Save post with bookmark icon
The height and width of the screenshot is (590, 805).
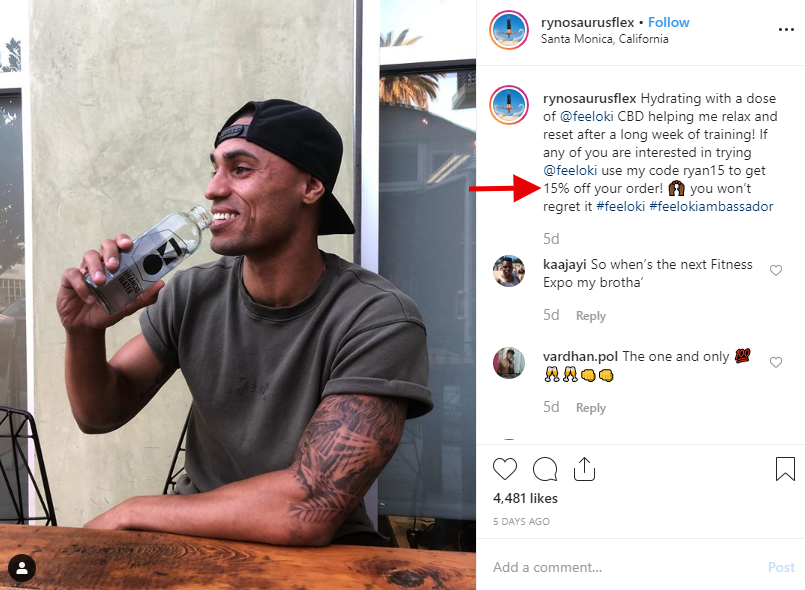pos(785,469)
